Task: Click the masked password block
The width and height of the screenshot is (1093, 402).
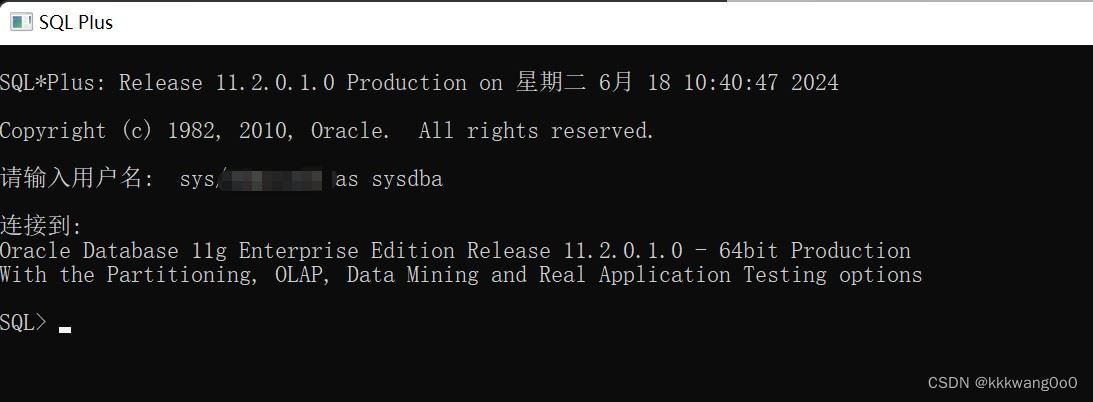Action: click(274, 180)
